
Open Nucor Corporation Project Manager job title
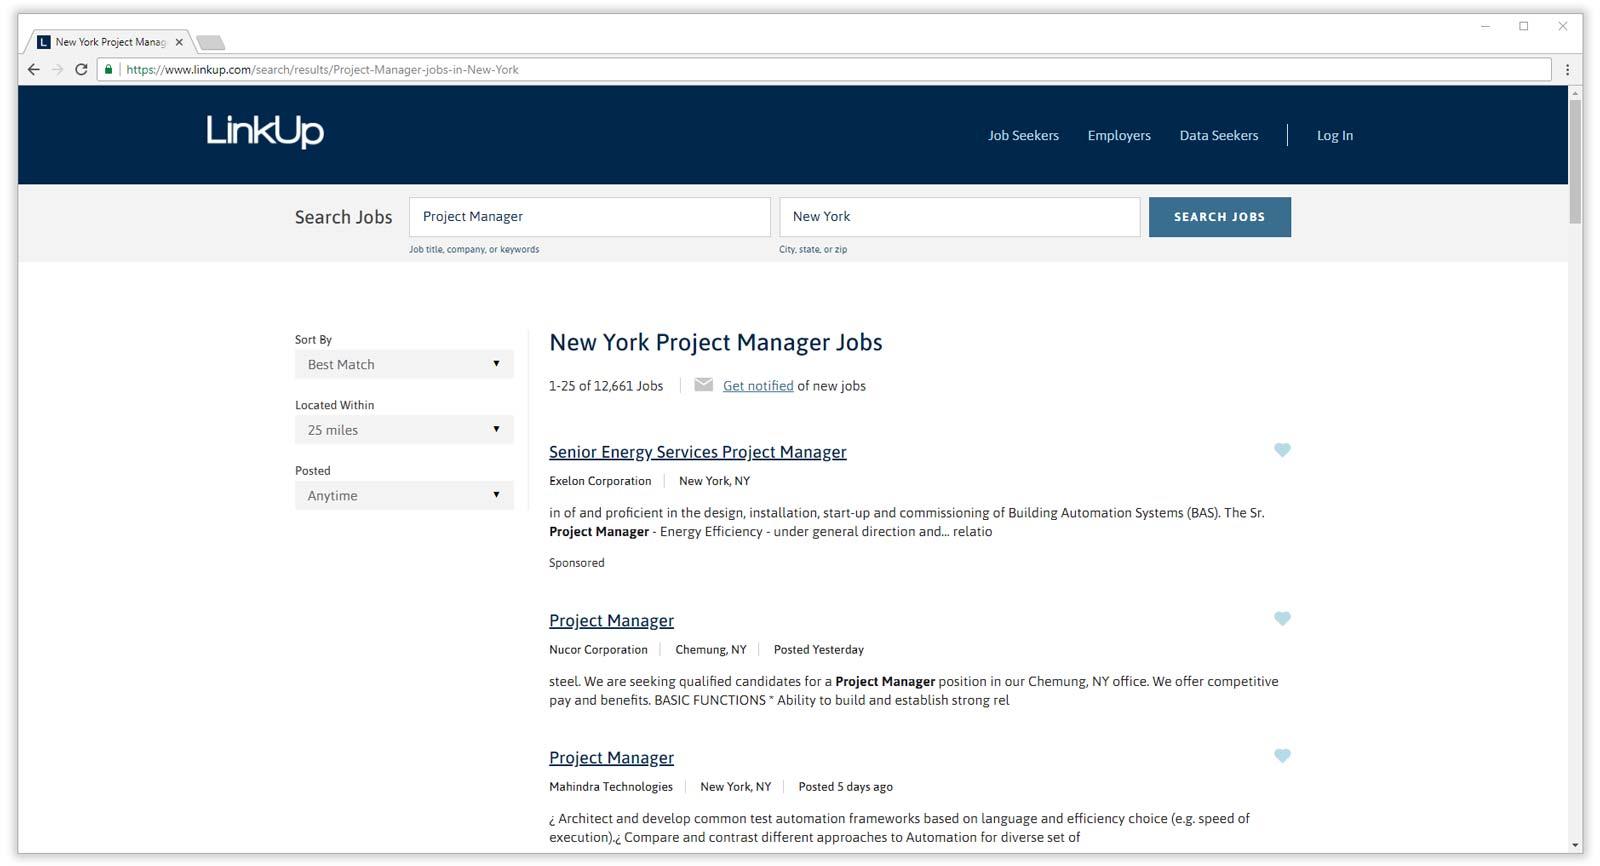pyautogui.click(x=611, y=620)
